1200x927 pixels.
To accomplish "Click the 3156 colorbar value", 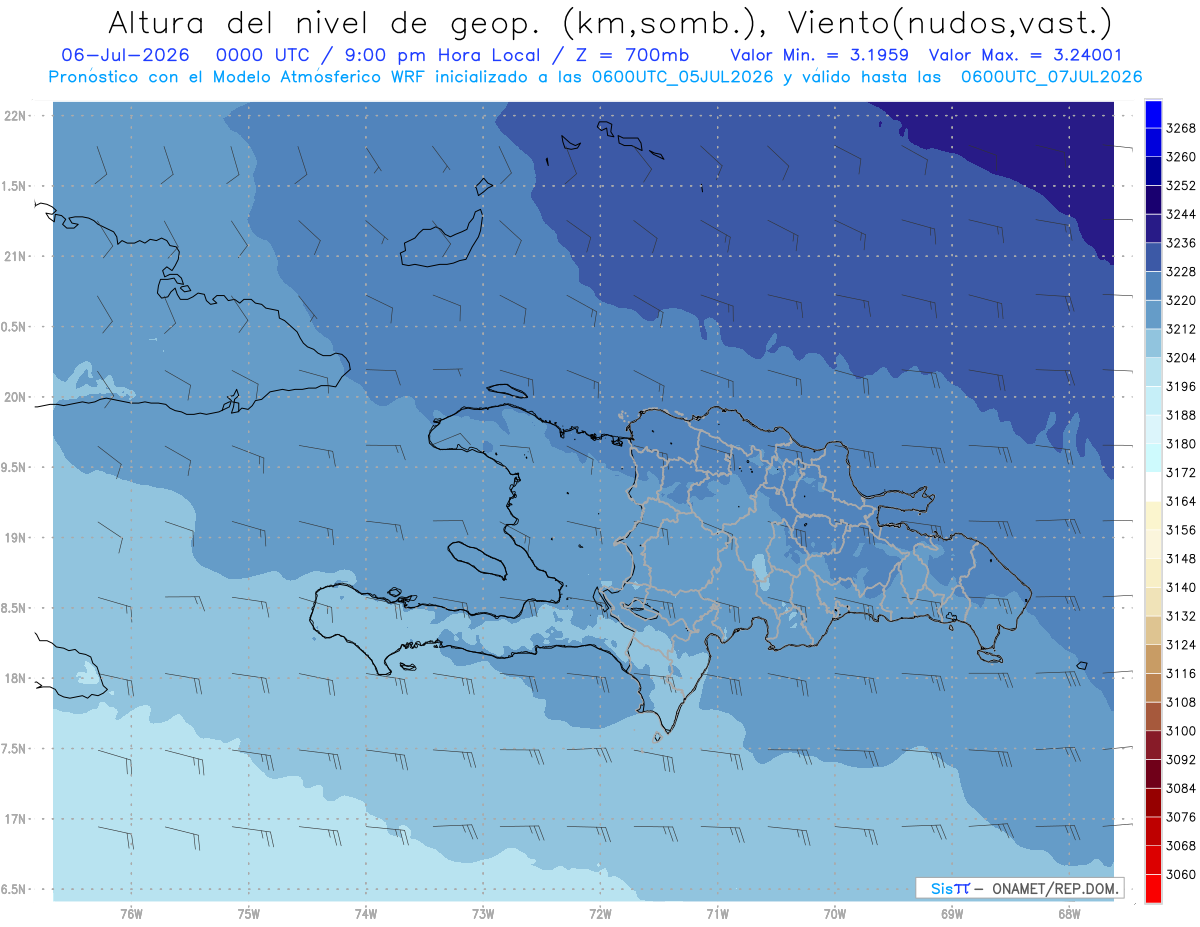I will coord(1182,530).
